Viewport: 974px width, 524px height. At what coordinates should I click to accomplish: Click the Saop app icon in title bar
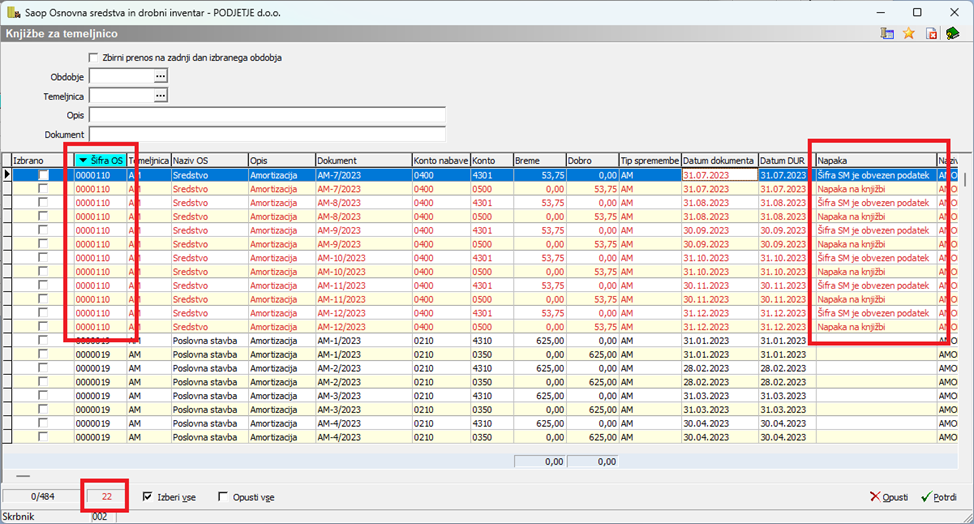pyautogui.click(x=14, y=11)
